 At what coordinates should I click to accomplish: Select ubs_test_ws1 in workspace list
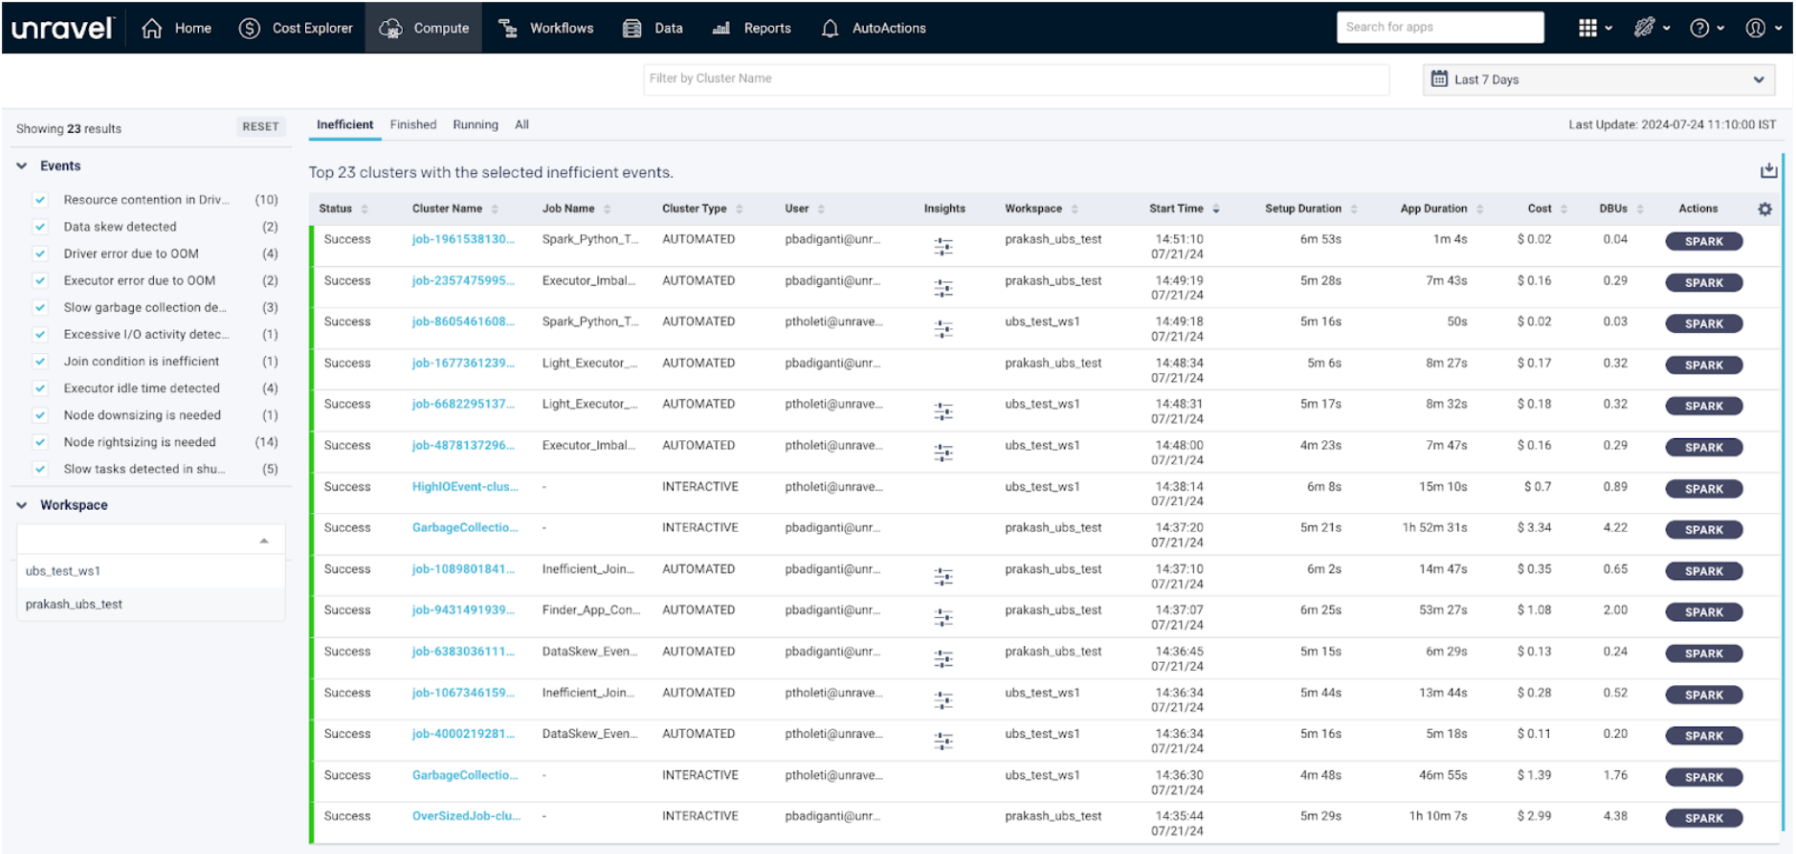(63, 571)
